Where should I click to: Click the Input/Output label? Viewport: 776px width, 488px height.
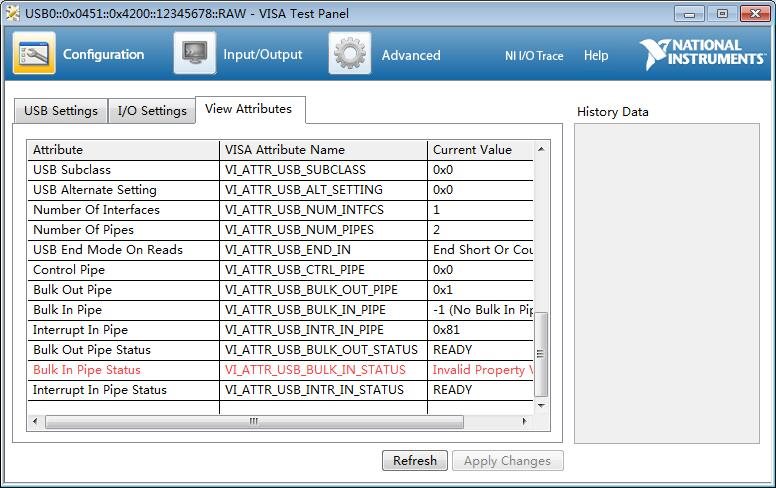click(262, 54)
